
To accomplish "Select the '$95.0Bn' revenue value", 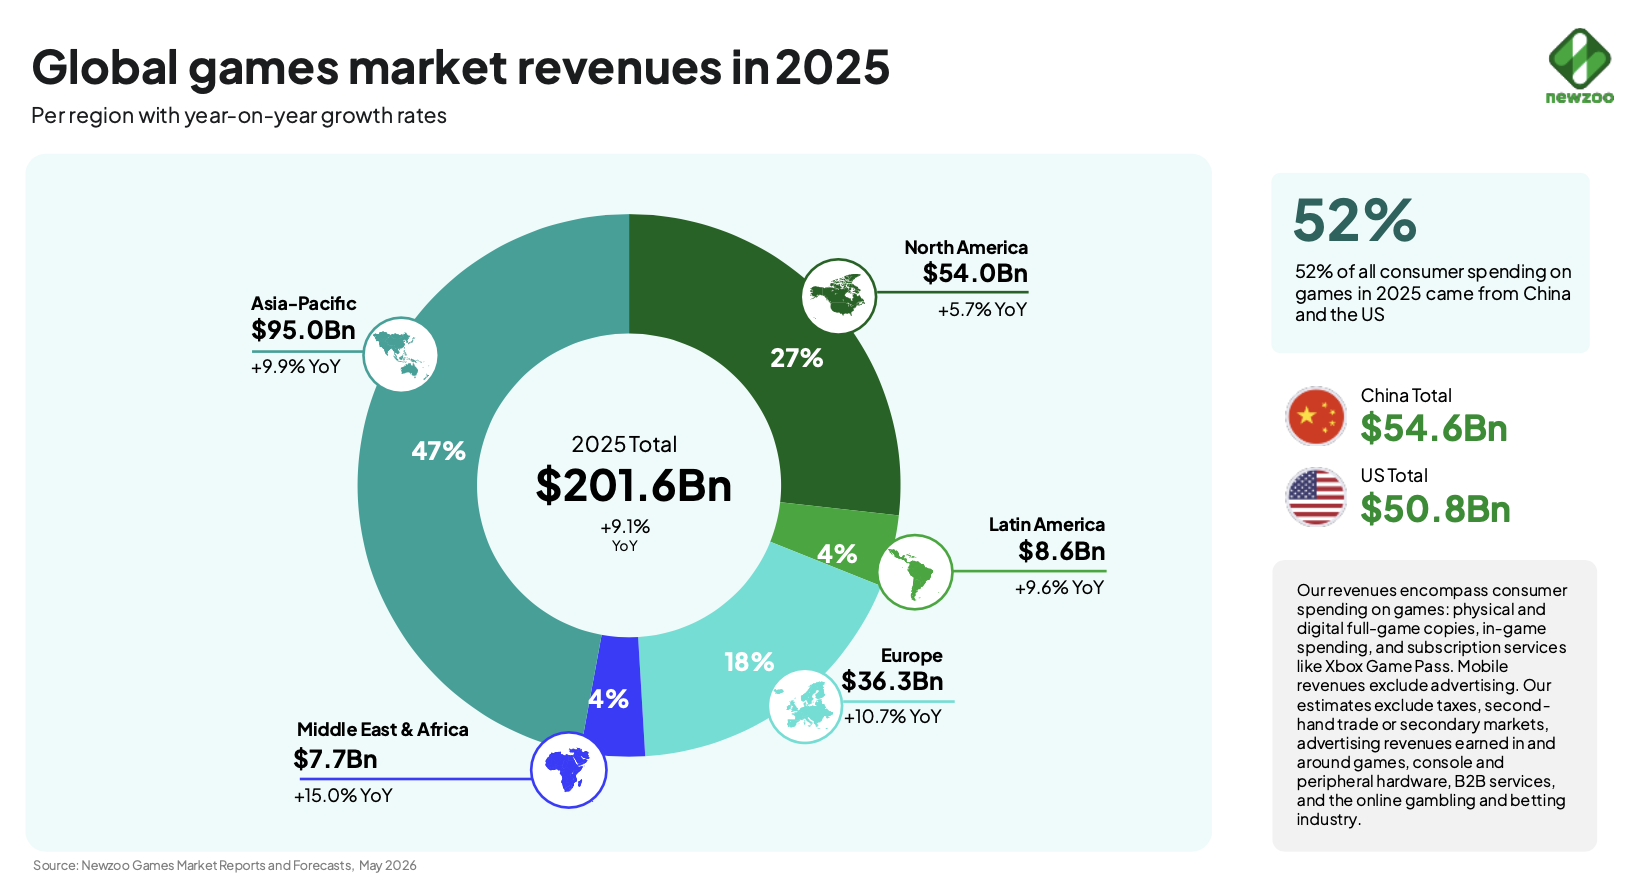I will pos(303,330).
